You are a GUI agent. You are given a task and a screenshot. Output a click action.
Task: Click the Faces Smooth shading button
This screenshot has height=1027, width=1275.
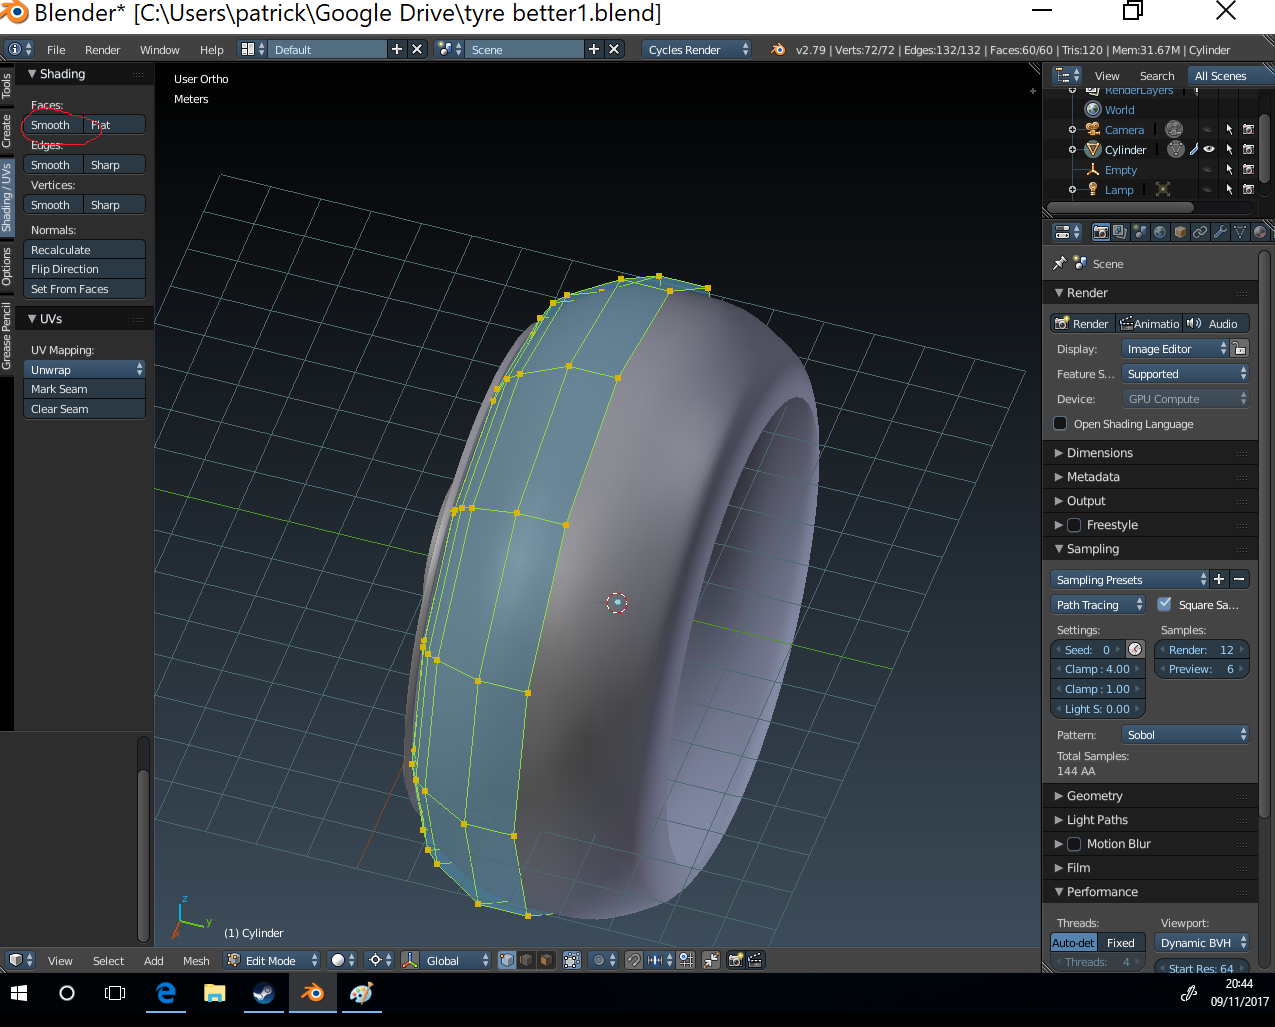(x=54, y=124)
